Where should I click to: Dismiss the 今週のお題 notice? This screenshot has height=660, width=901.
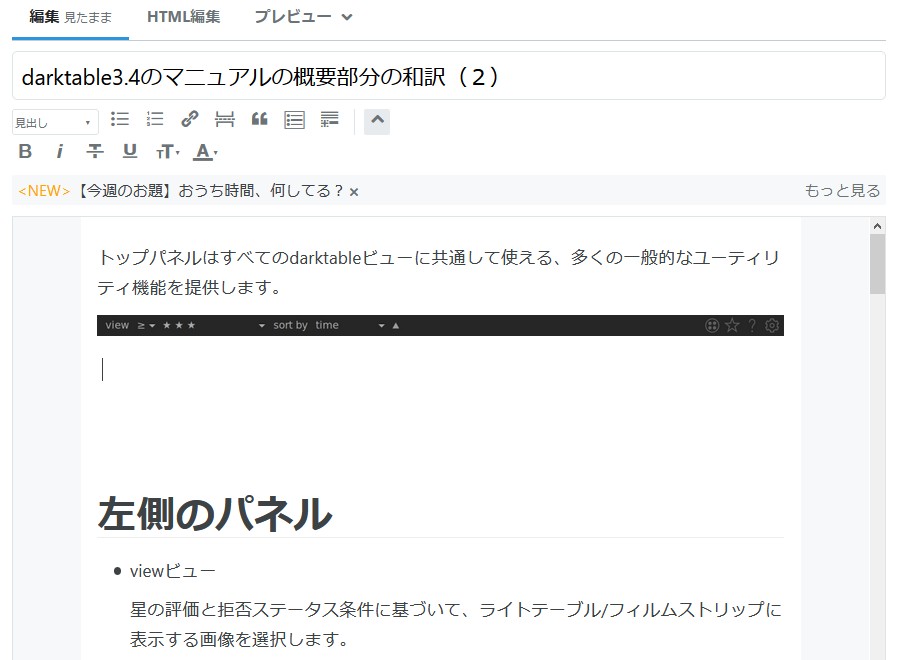pos(354,192)
